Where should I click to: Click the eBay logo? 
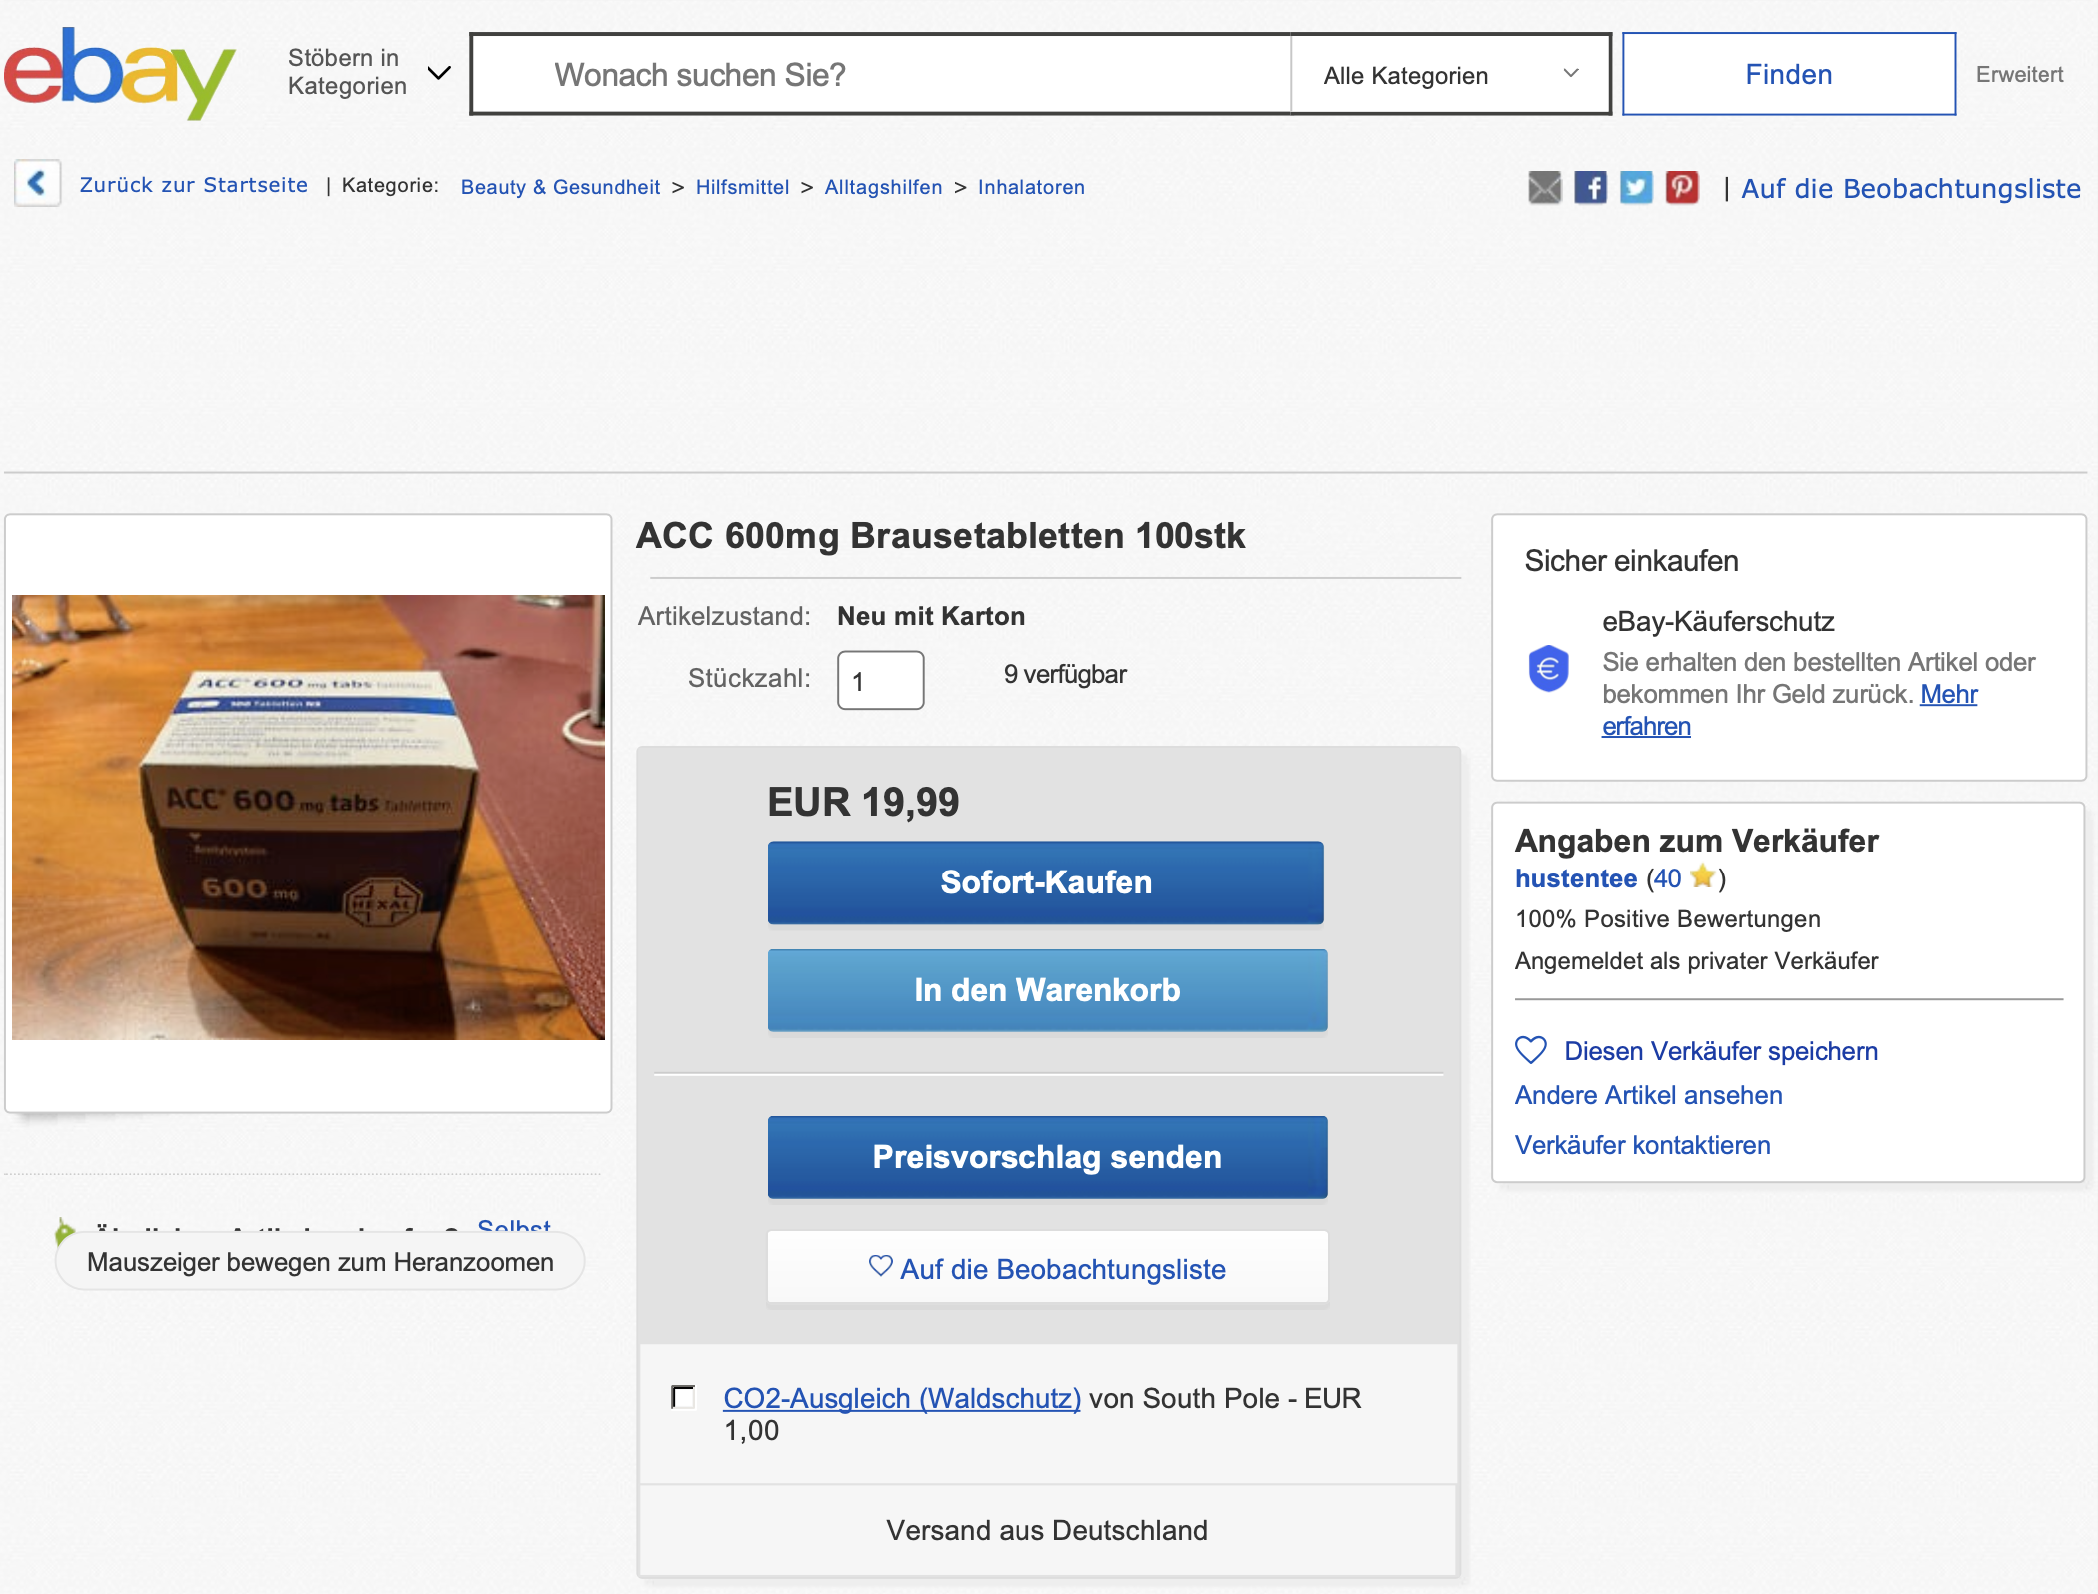pyautogui.click(x=118, y=74)
